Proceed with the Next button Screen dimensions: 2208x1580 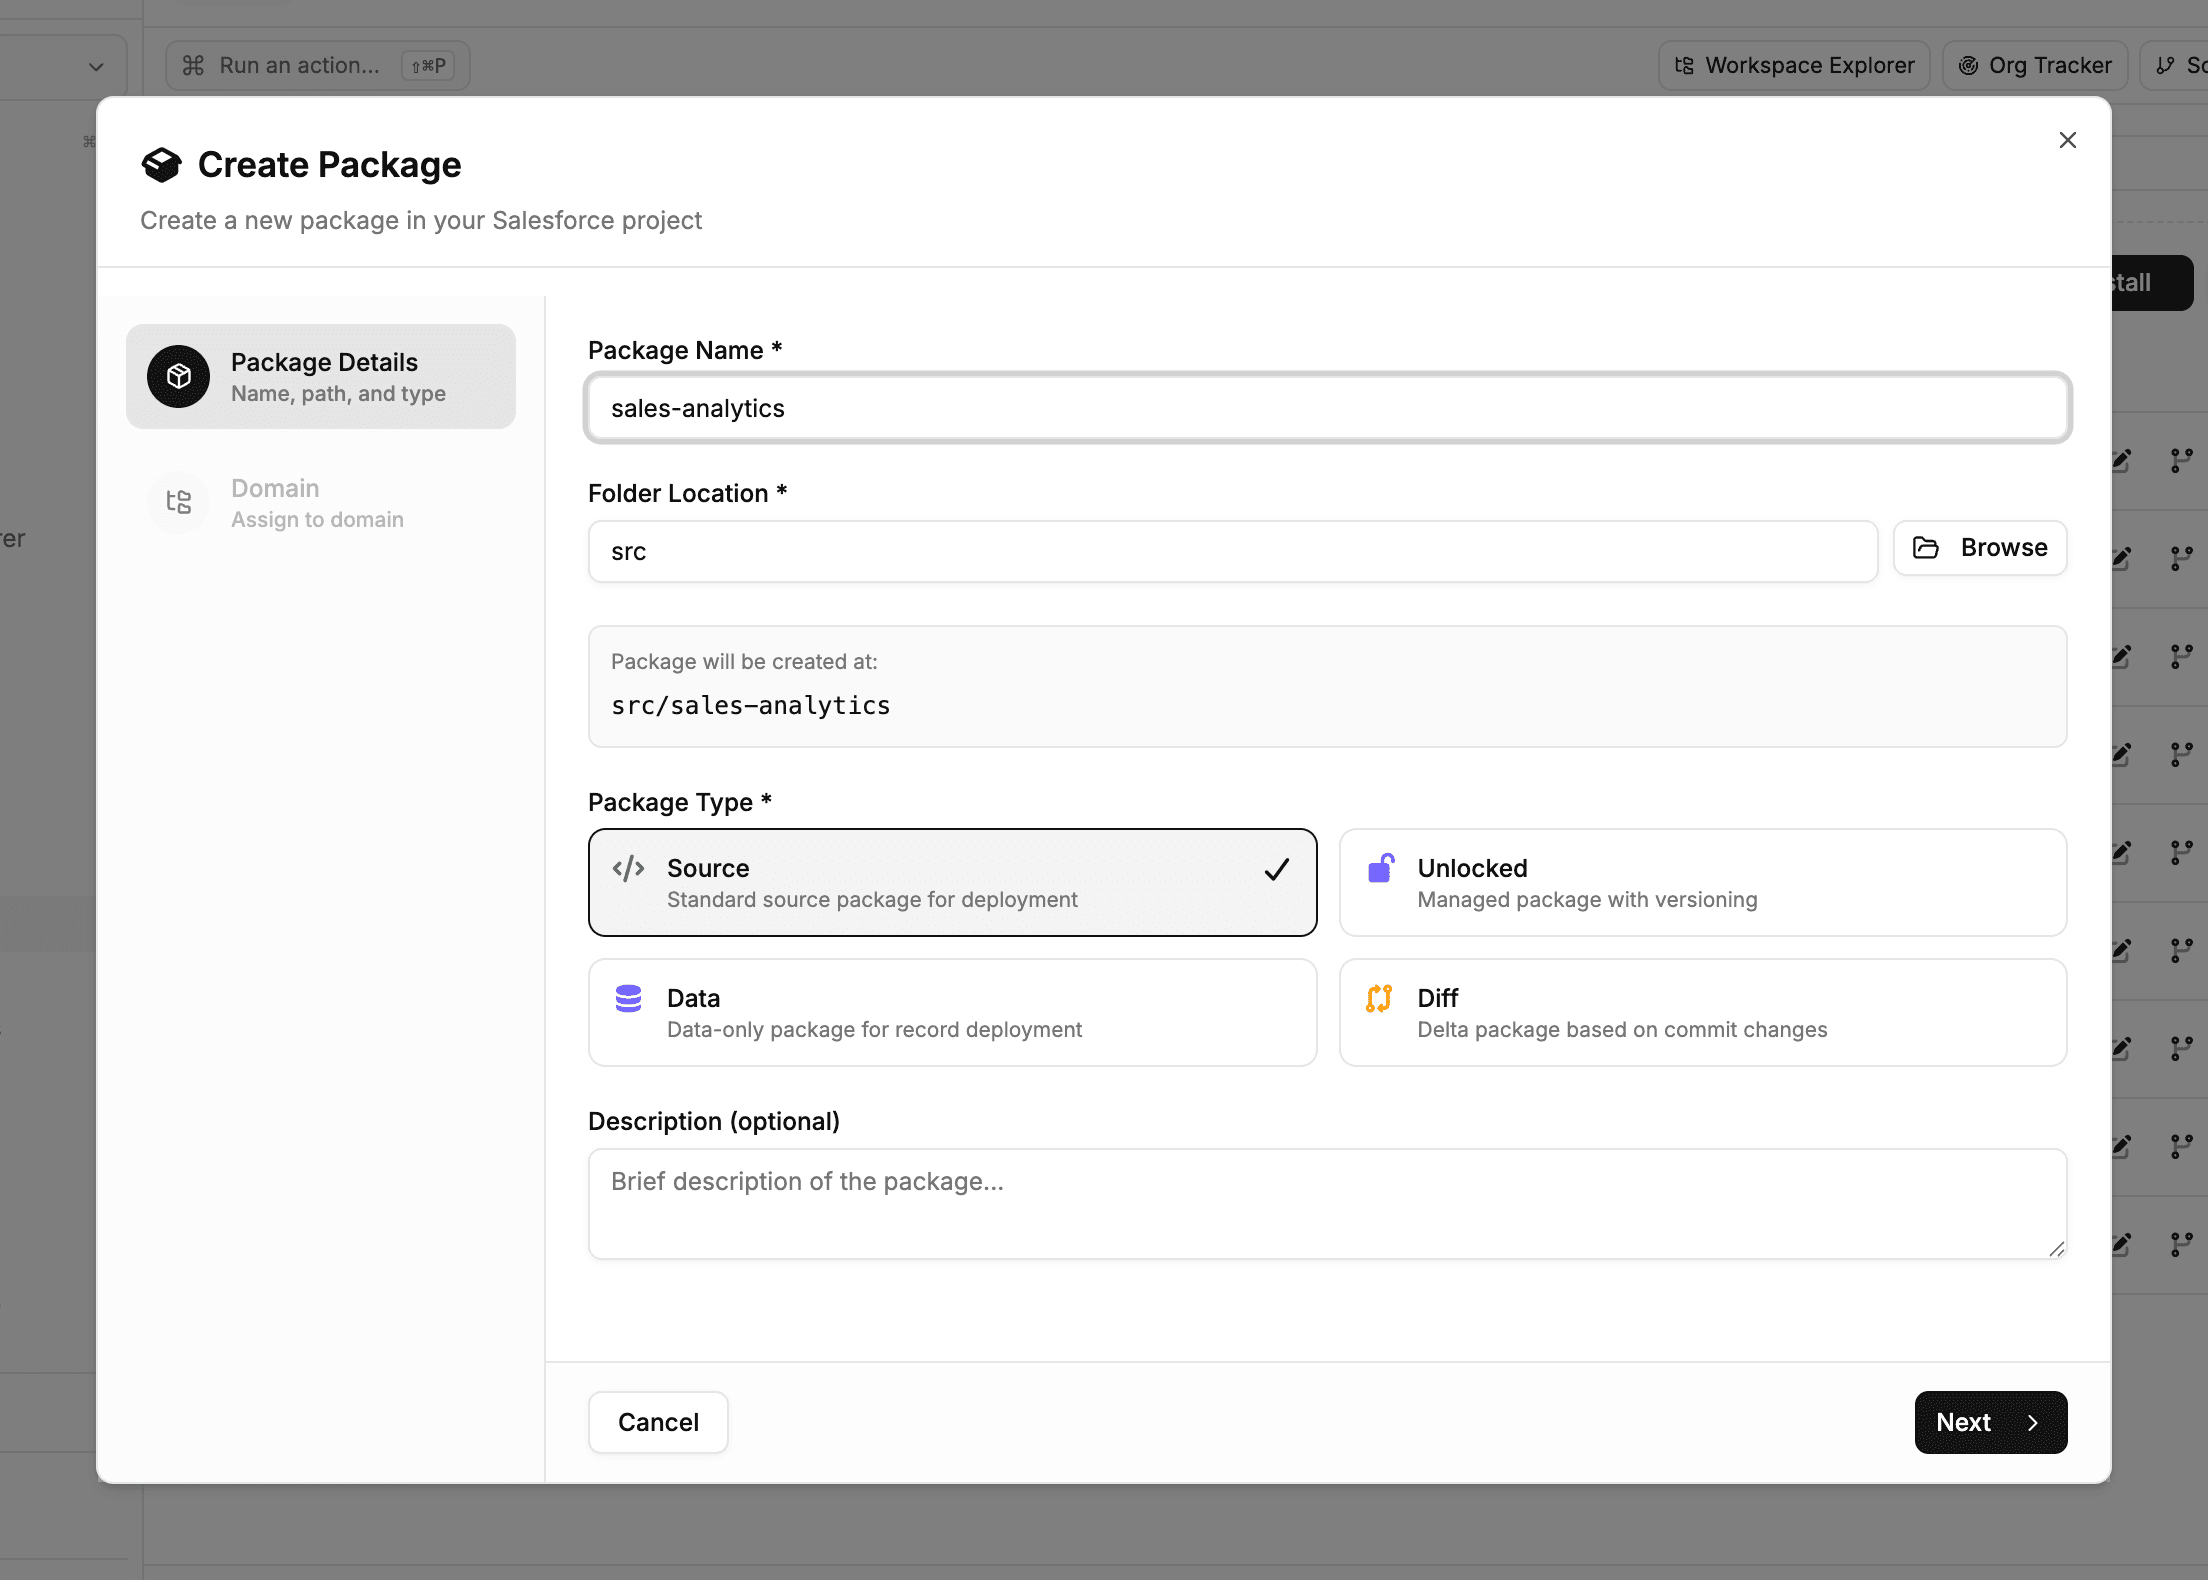[x=1990, y=1422]
